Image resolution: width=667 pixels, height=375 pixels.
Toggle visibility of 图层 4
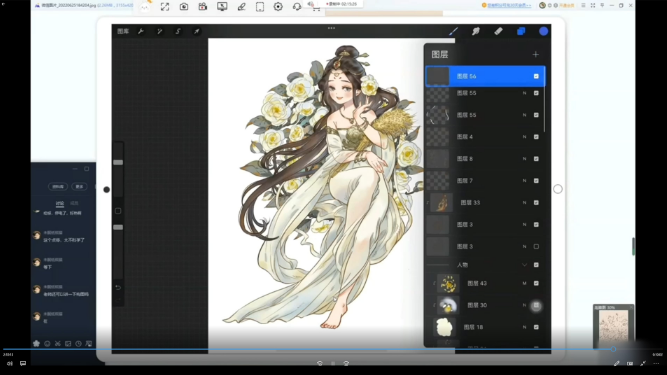(x=536, y=137)
